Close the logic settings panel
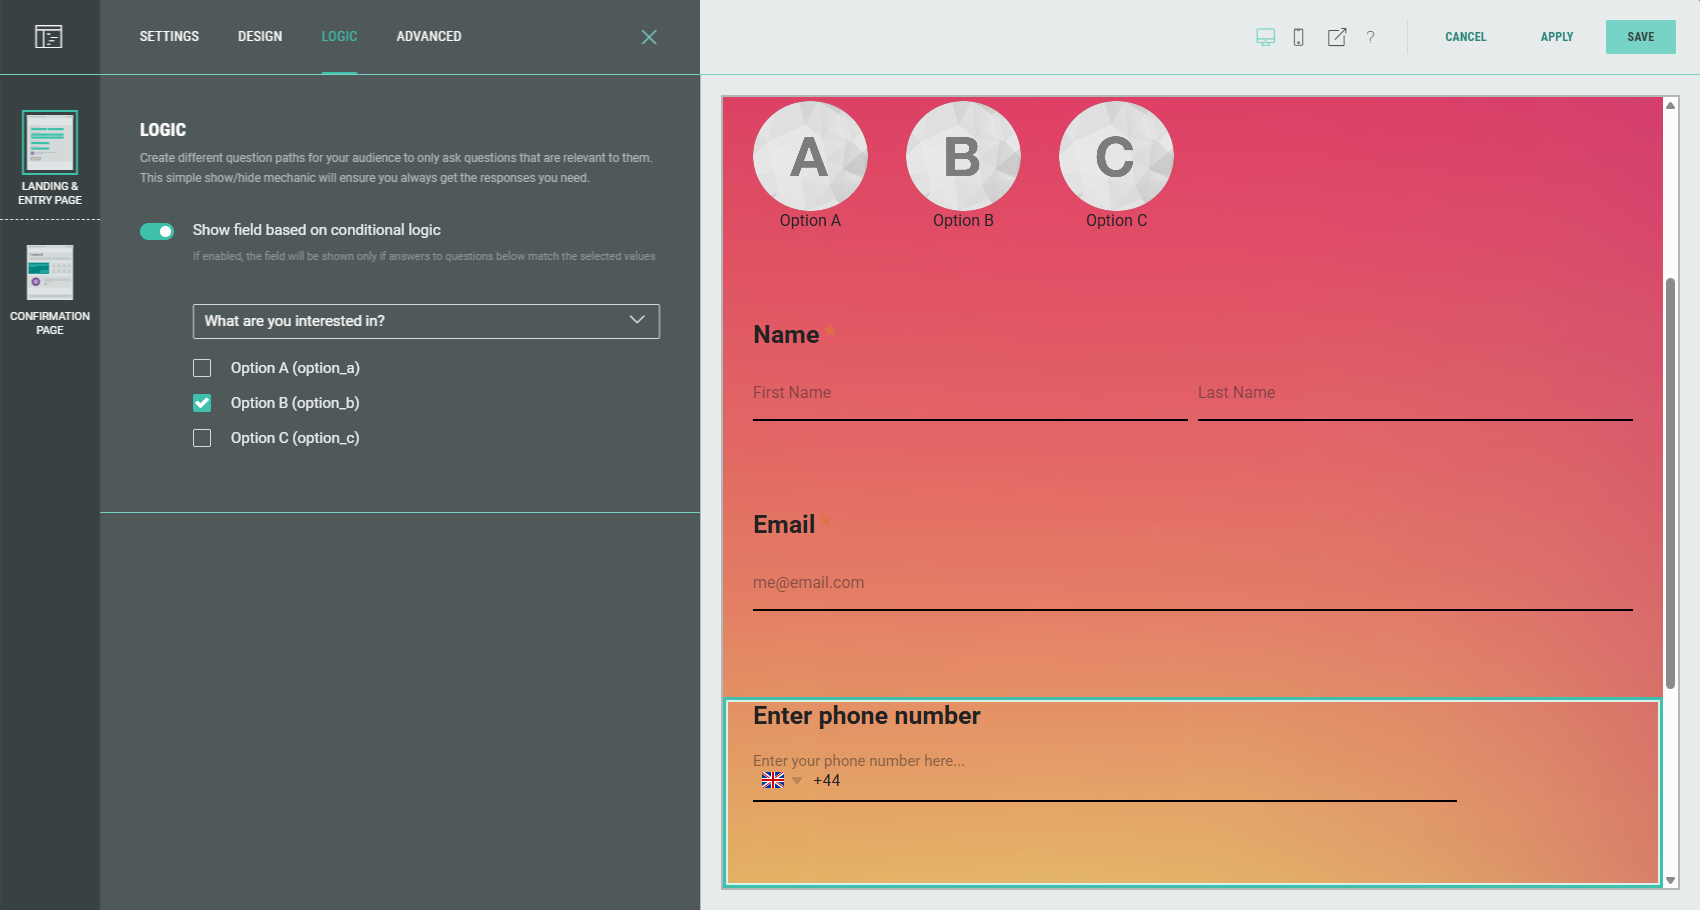This screenshot has height=910, width=1700. (649, 37)
